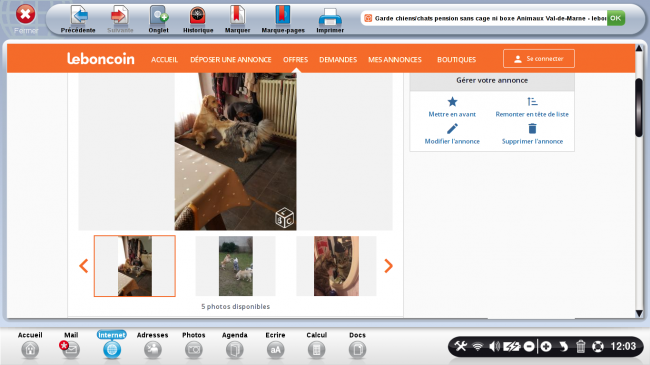The height and width of the screenshot is (365, 650).
Task: Open the Adresses contacts app
Action: (153, 345)
